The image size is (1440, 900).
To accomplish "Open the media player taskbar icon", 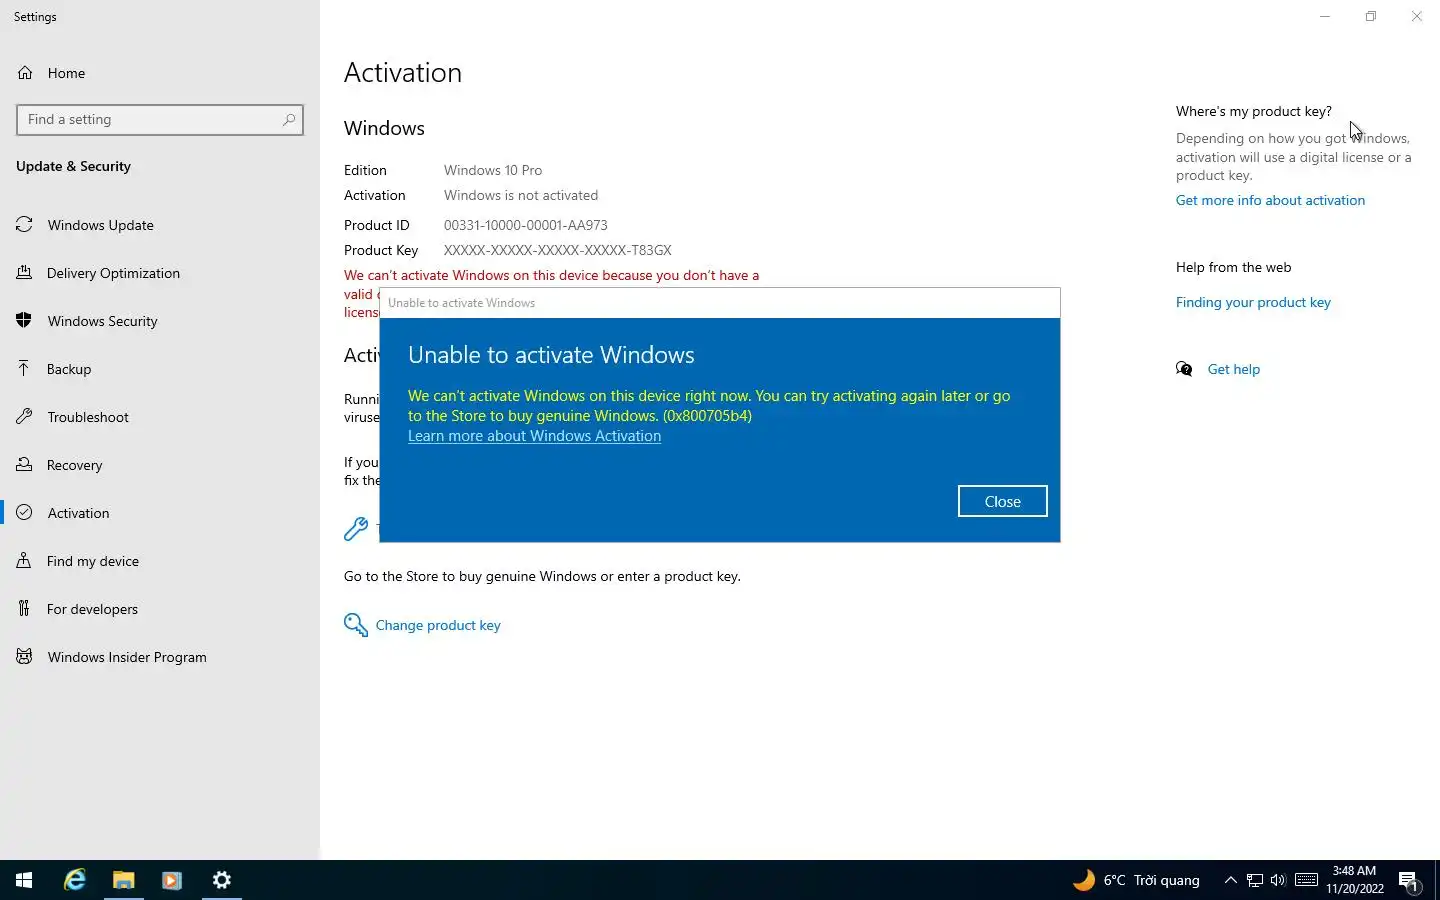I will pos(171,880).
